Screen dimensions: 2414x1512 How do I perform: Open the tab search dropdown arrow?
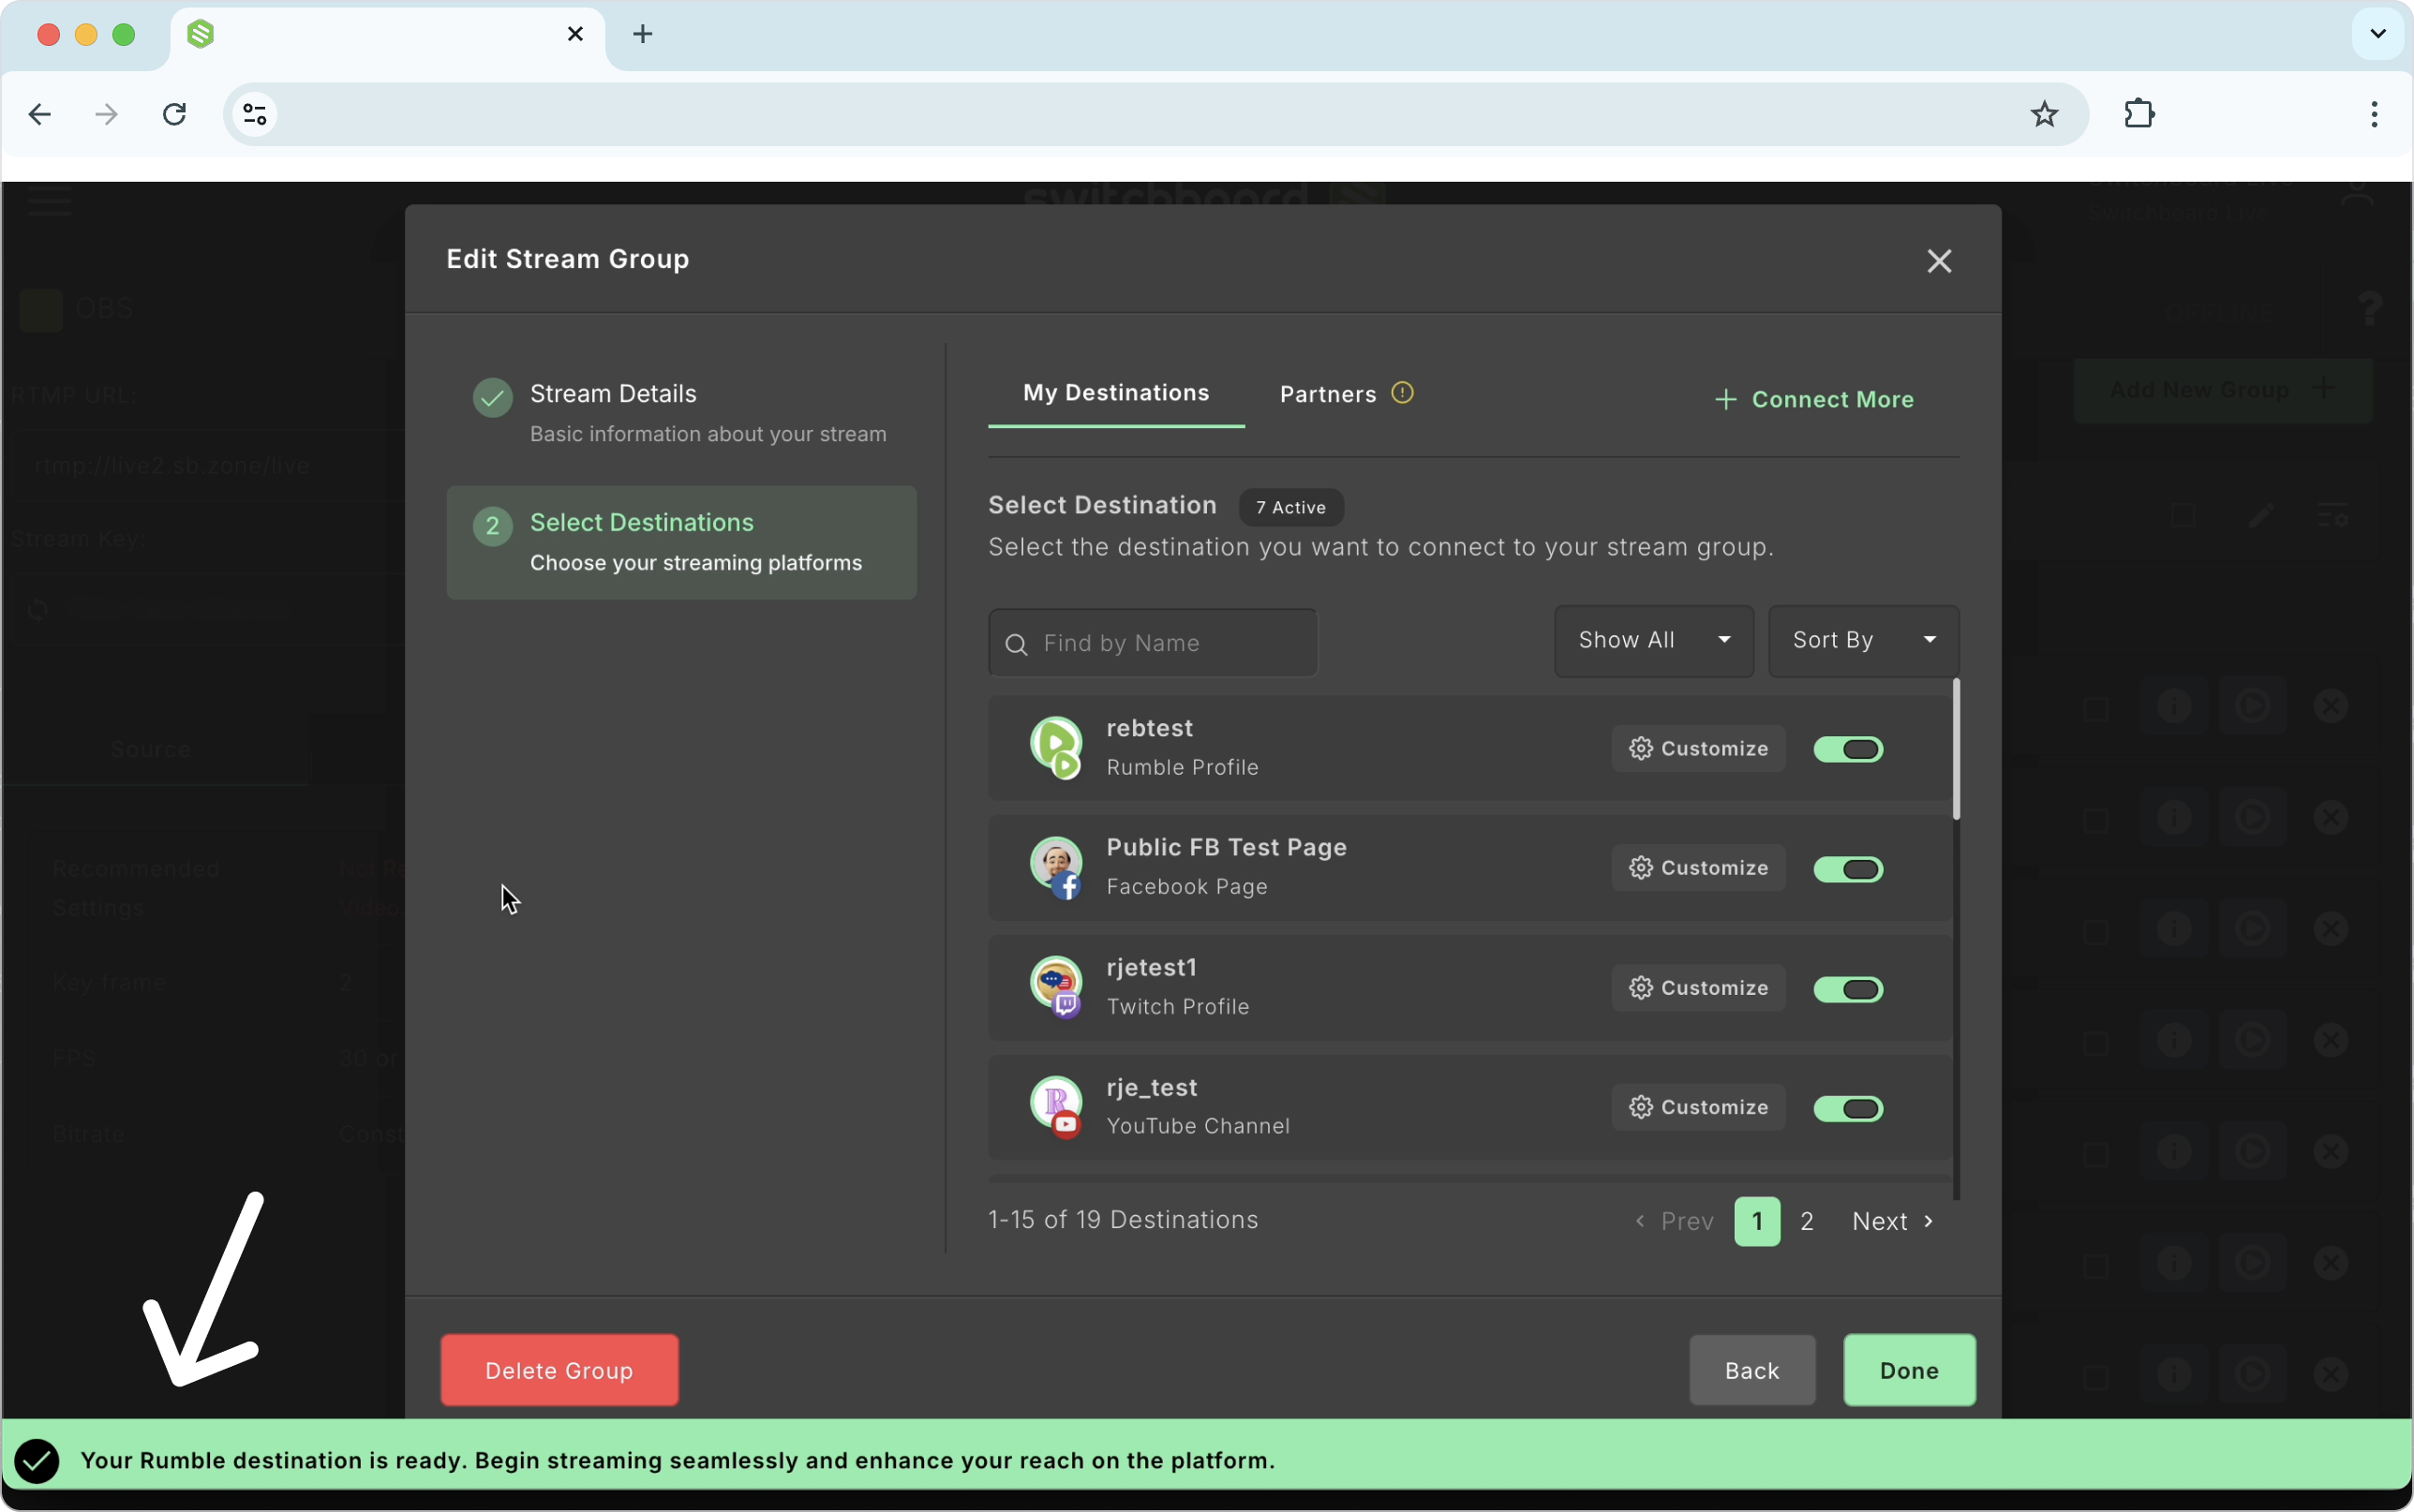(x=2377, y=34)
